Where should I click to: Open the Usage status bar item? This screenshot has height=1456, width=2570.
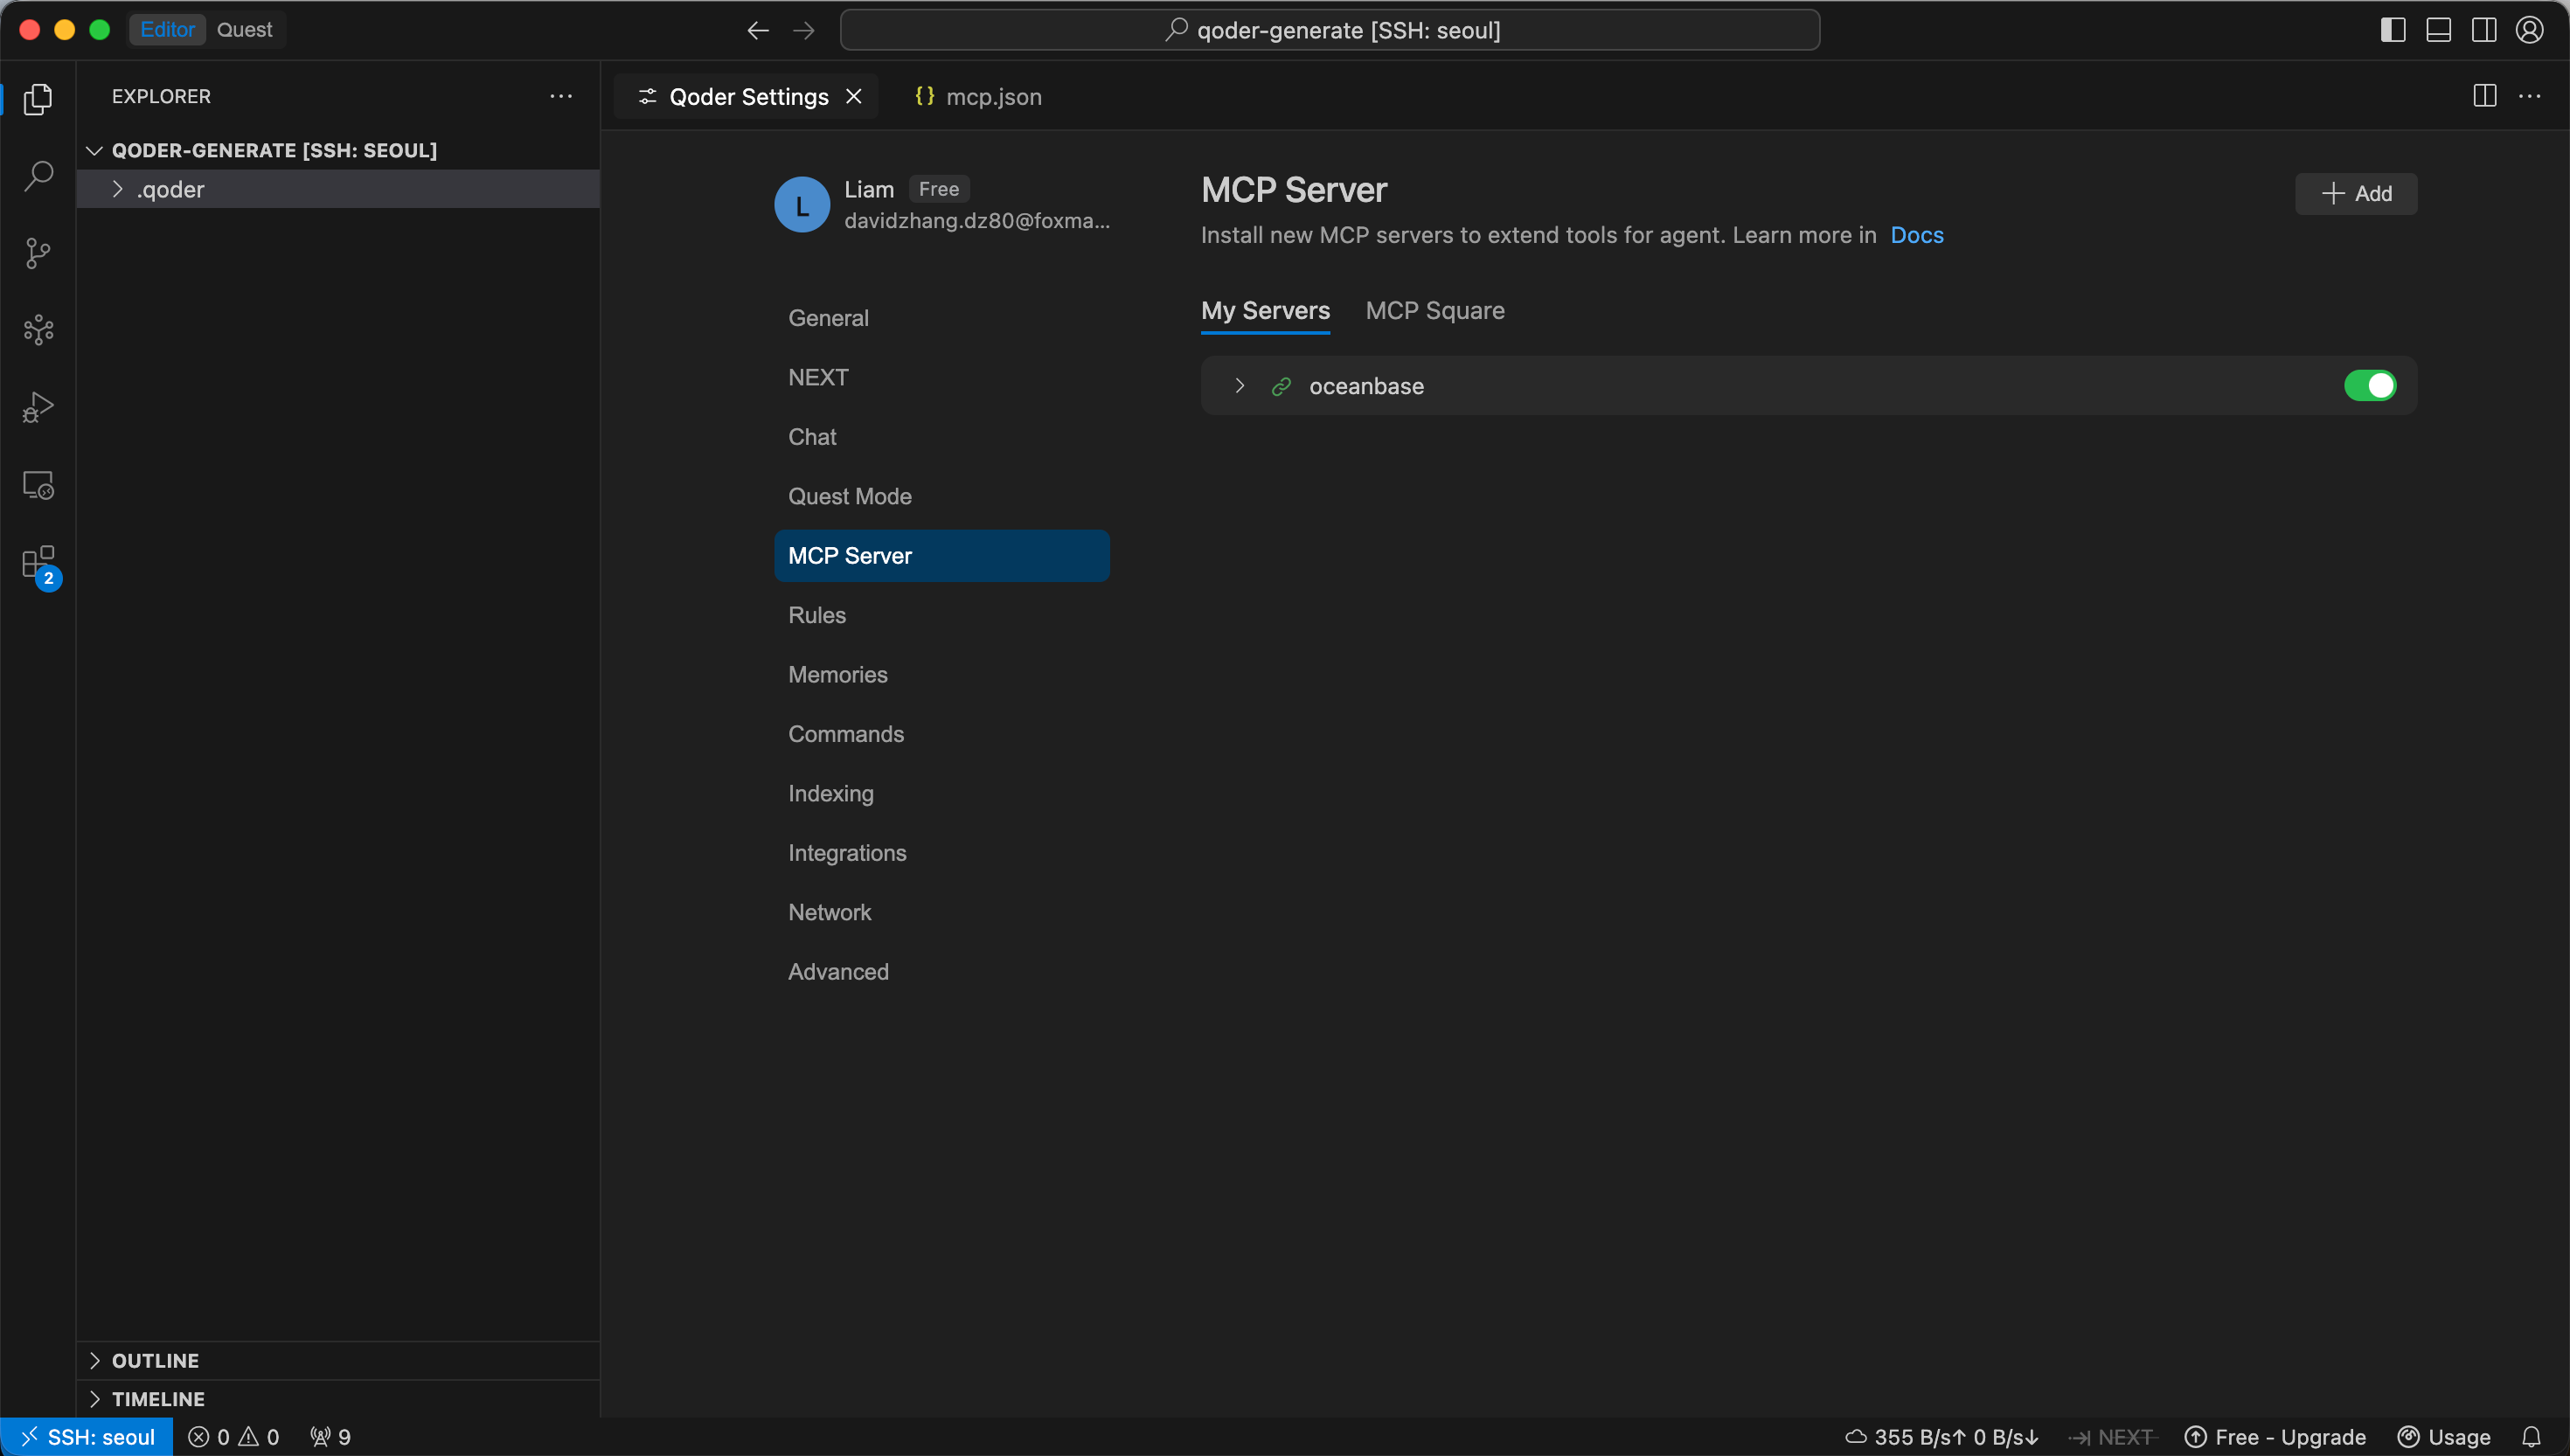pyautogui.click(x=2445, y=1437)
